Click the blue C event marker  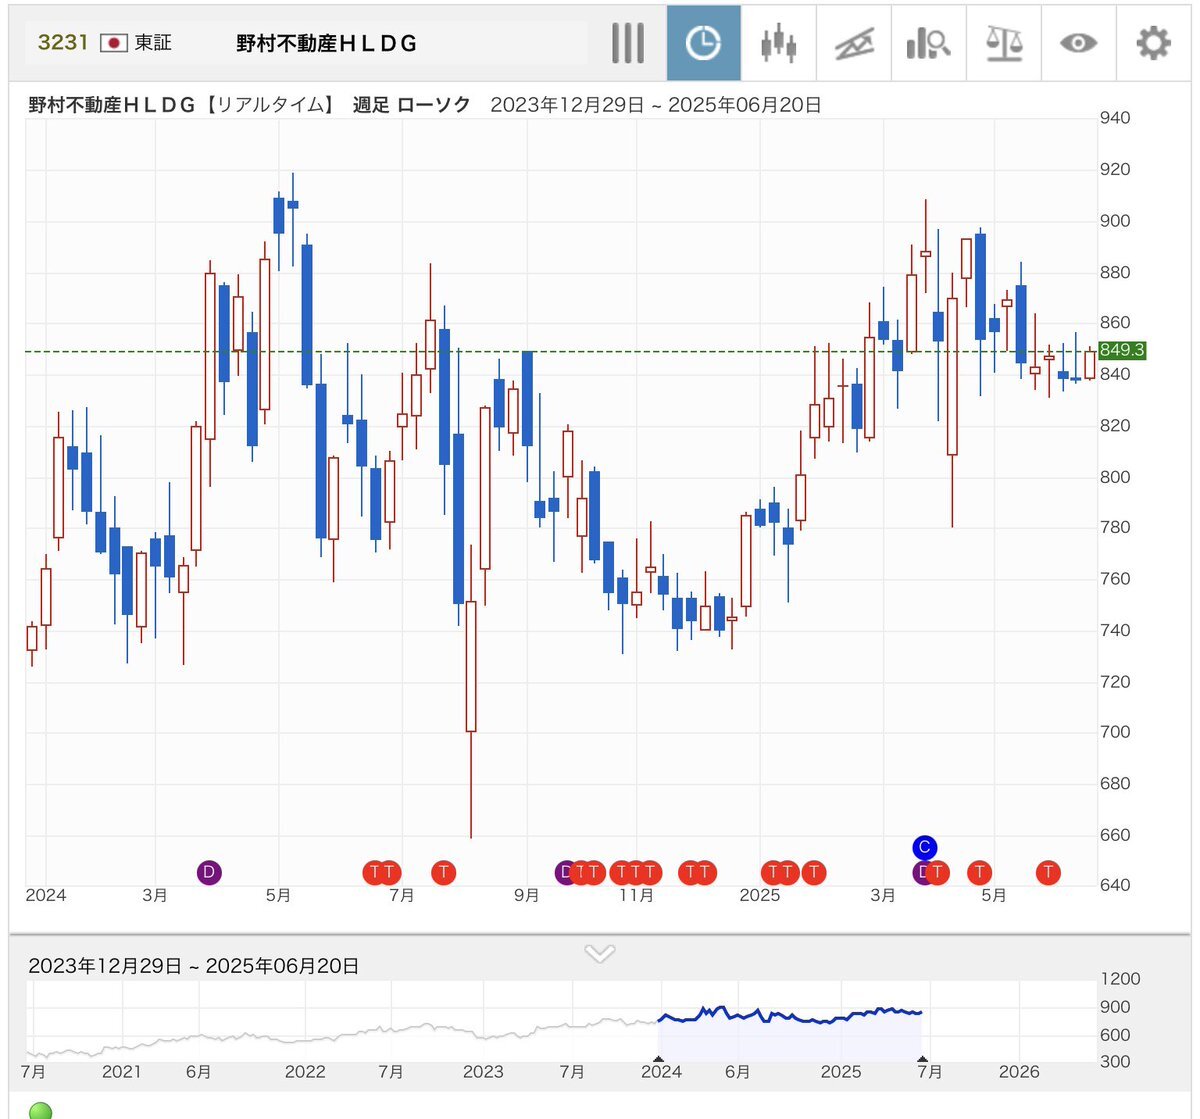point(924,848)
